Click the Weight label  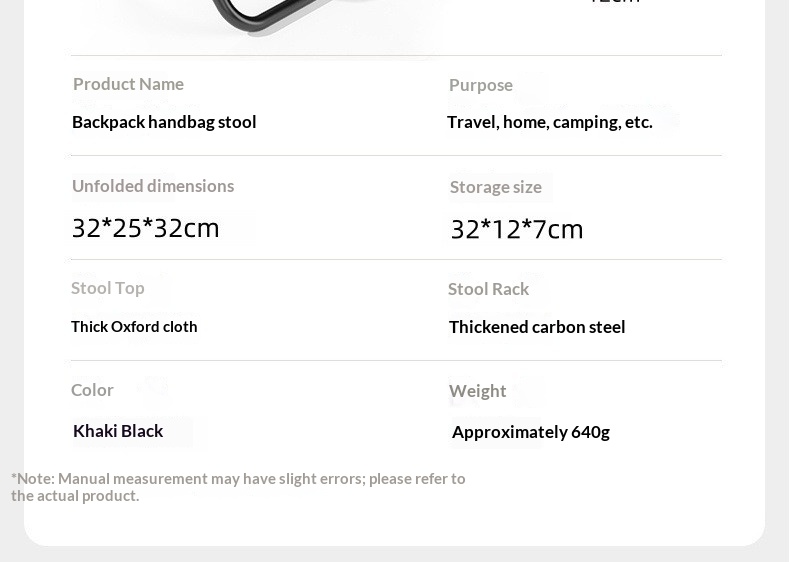click(477, 391)
